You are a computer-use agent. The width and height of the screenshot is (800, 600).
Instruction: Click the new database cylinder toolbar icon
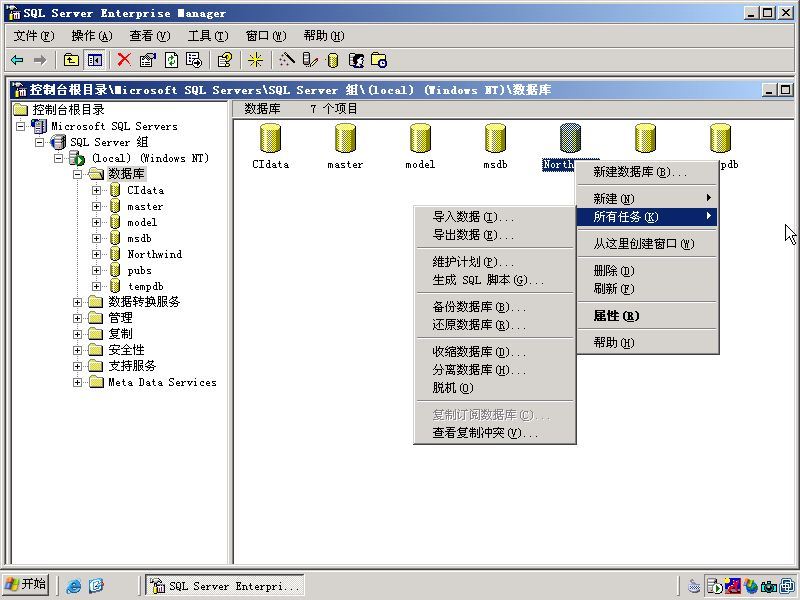click(x=333, y=60)
